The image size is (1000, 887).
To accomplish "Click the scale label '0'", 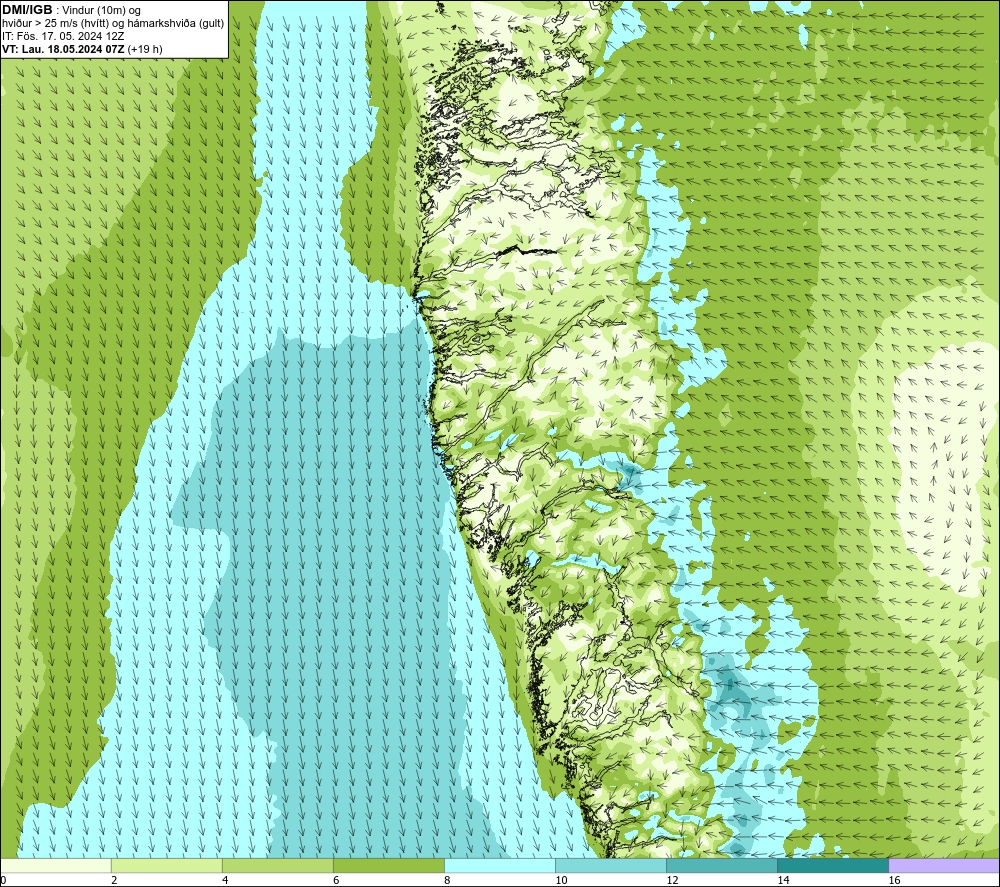I will (x=3, y=880).
